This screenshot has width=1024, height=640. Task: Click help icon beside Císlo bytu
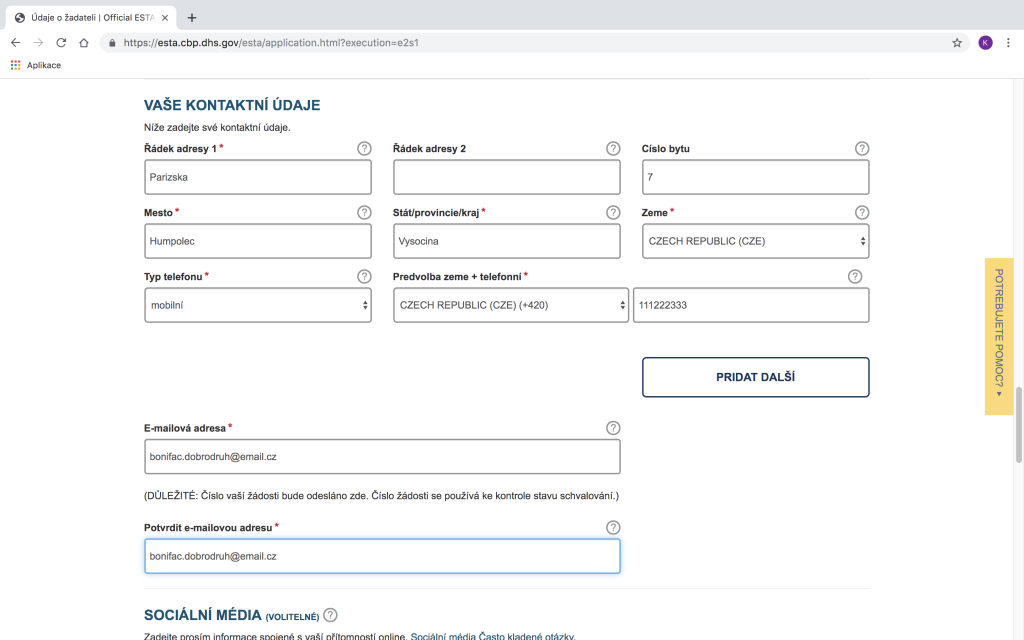coord(862,148)
